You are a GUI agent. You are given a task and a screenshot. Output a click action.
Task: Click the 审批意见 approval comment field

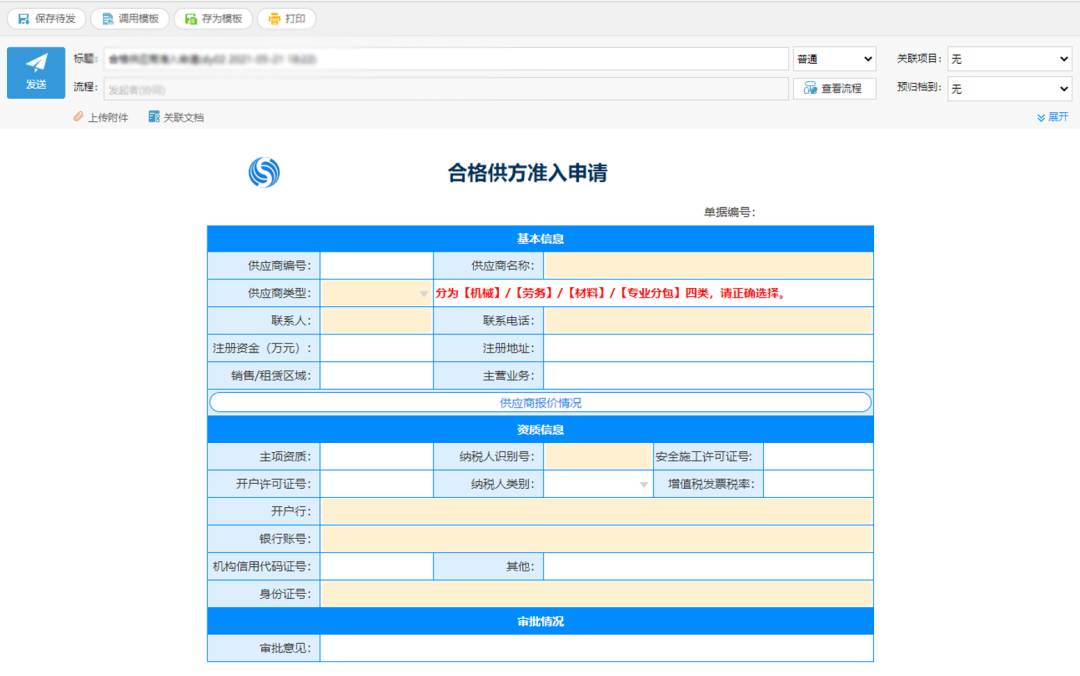[x=596, y=648]
